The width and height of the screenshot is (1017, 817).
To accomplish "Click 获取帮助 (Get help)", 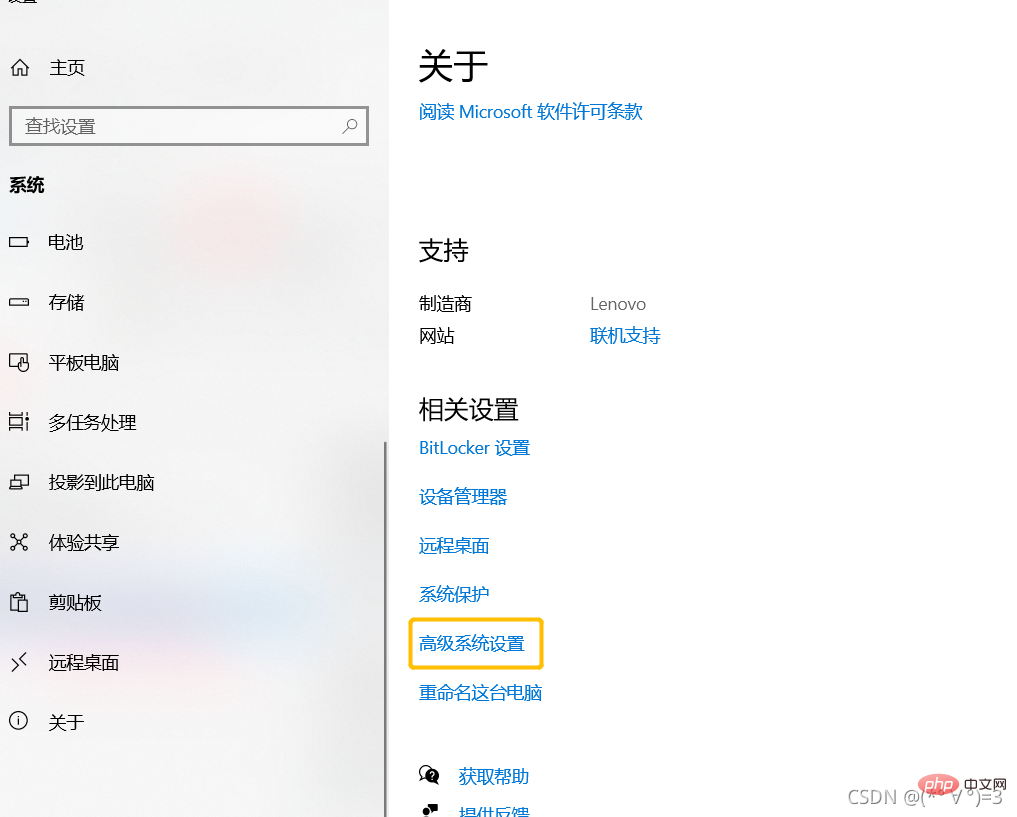I will point(493,776).
